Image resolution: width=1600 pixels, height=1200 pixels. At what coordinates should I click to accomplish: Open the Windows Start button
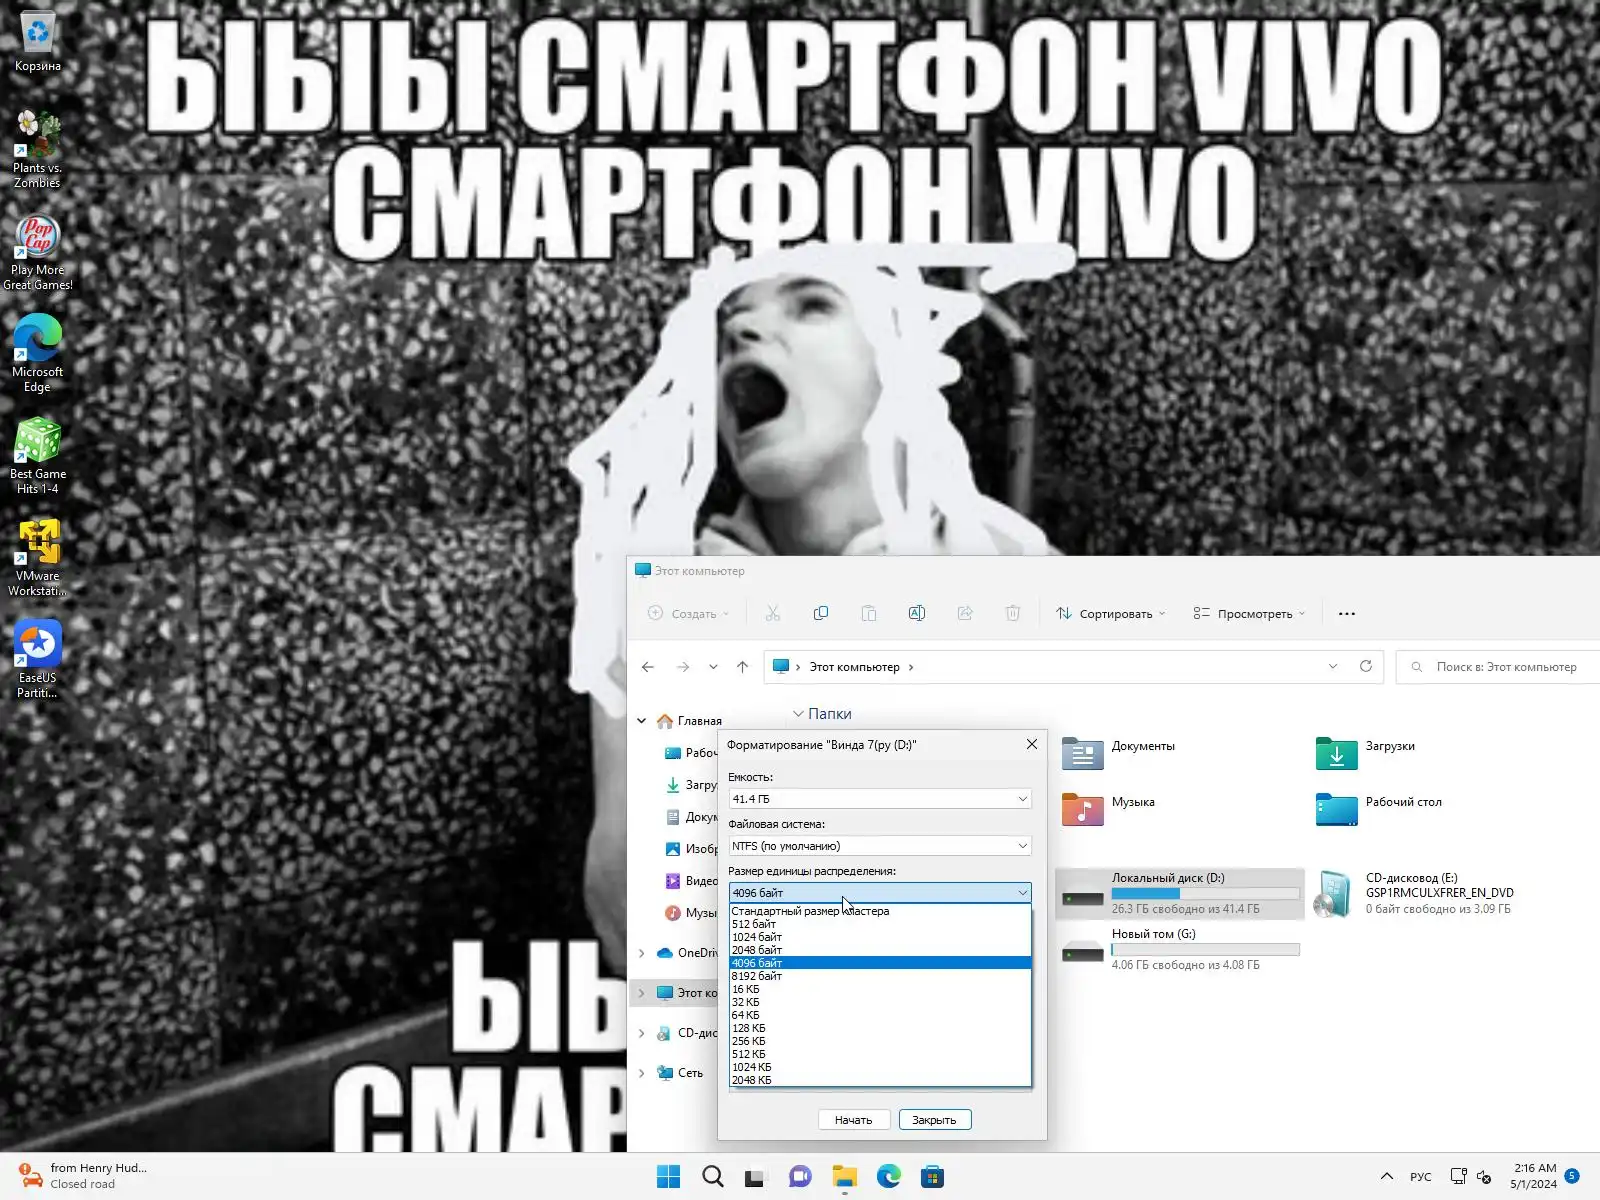pos(669,1177)
